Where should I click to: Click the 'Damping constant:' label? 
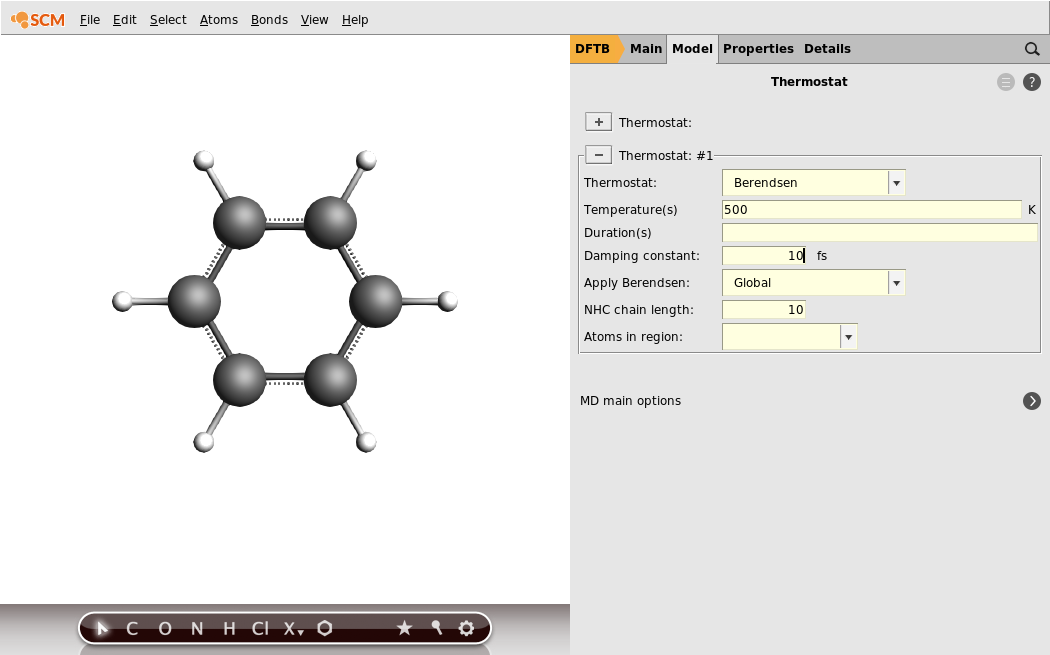642,255
